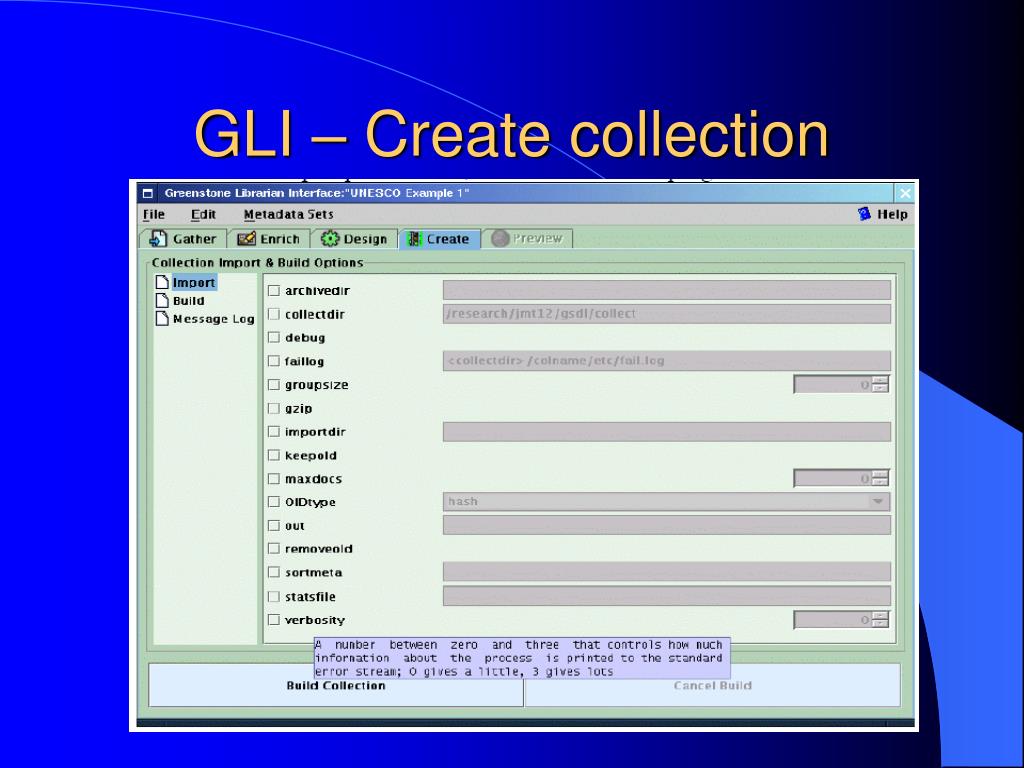Click the out text field
This screenshot has height=768, width=1024.
click(667, 525)
